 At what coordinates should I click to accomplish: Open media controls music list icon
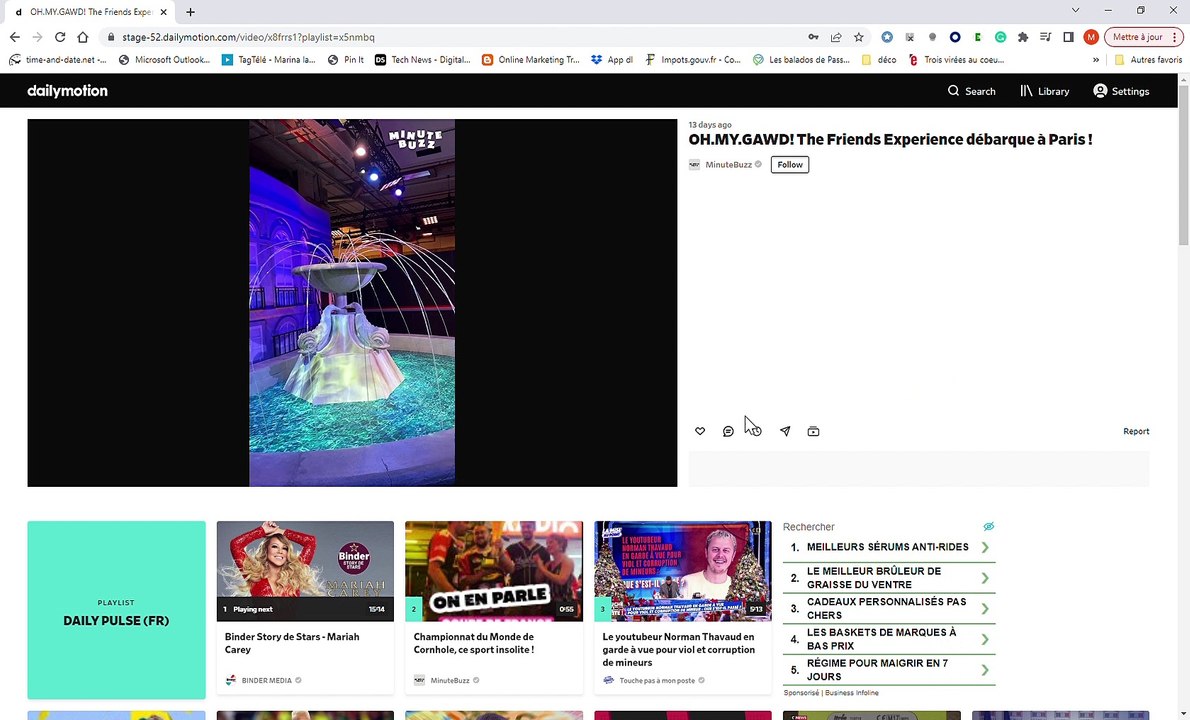click(x=1046, y=37)
